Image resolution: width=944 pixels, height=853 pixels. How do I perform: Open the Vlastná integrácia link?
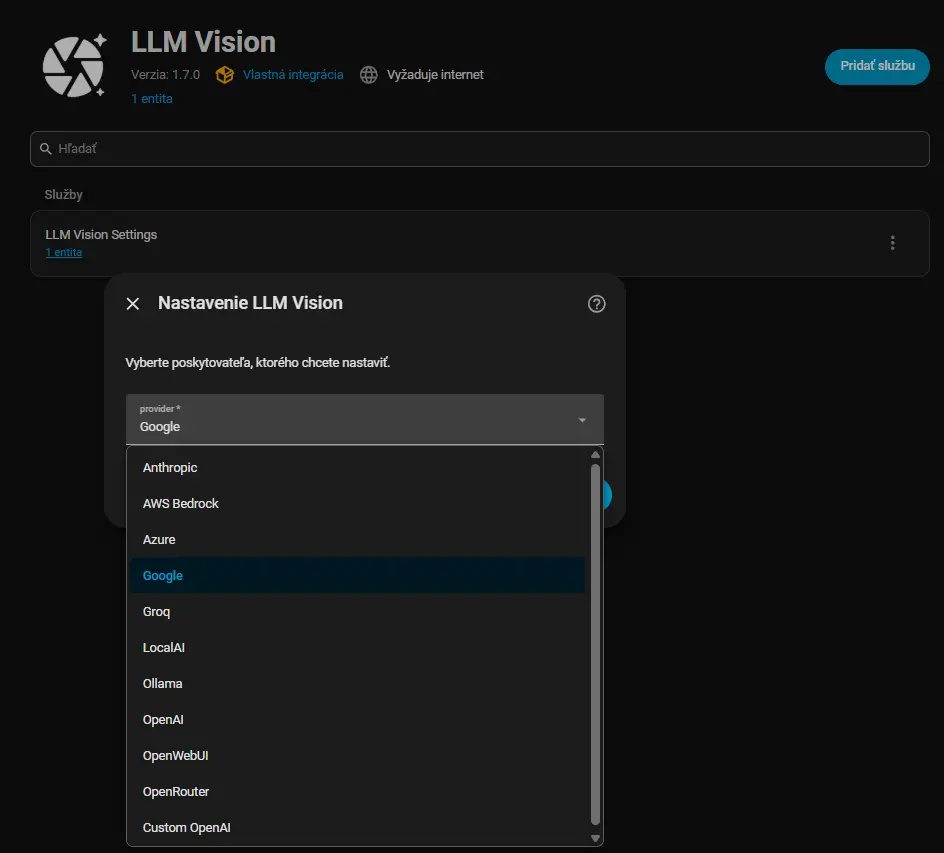293,75
